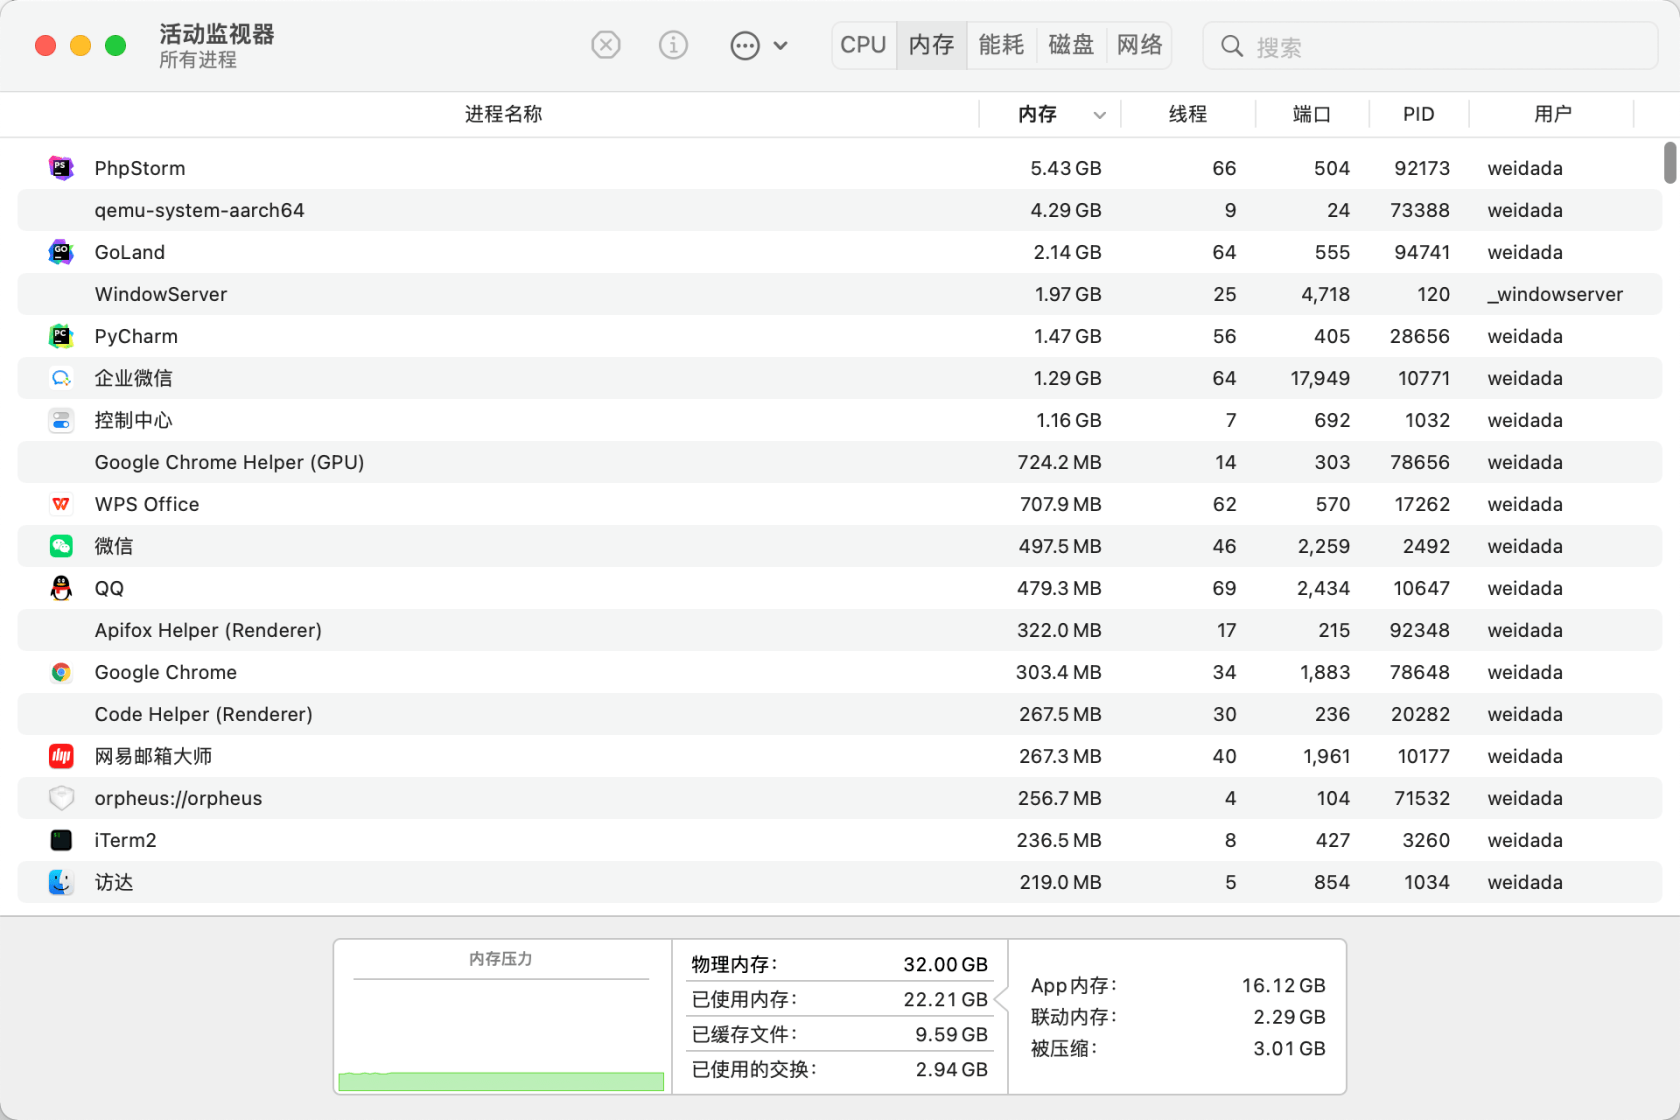The image size is (1680, 1120).
Task: Click the Google Chrome icon
Action: click(x=61, y=672)
